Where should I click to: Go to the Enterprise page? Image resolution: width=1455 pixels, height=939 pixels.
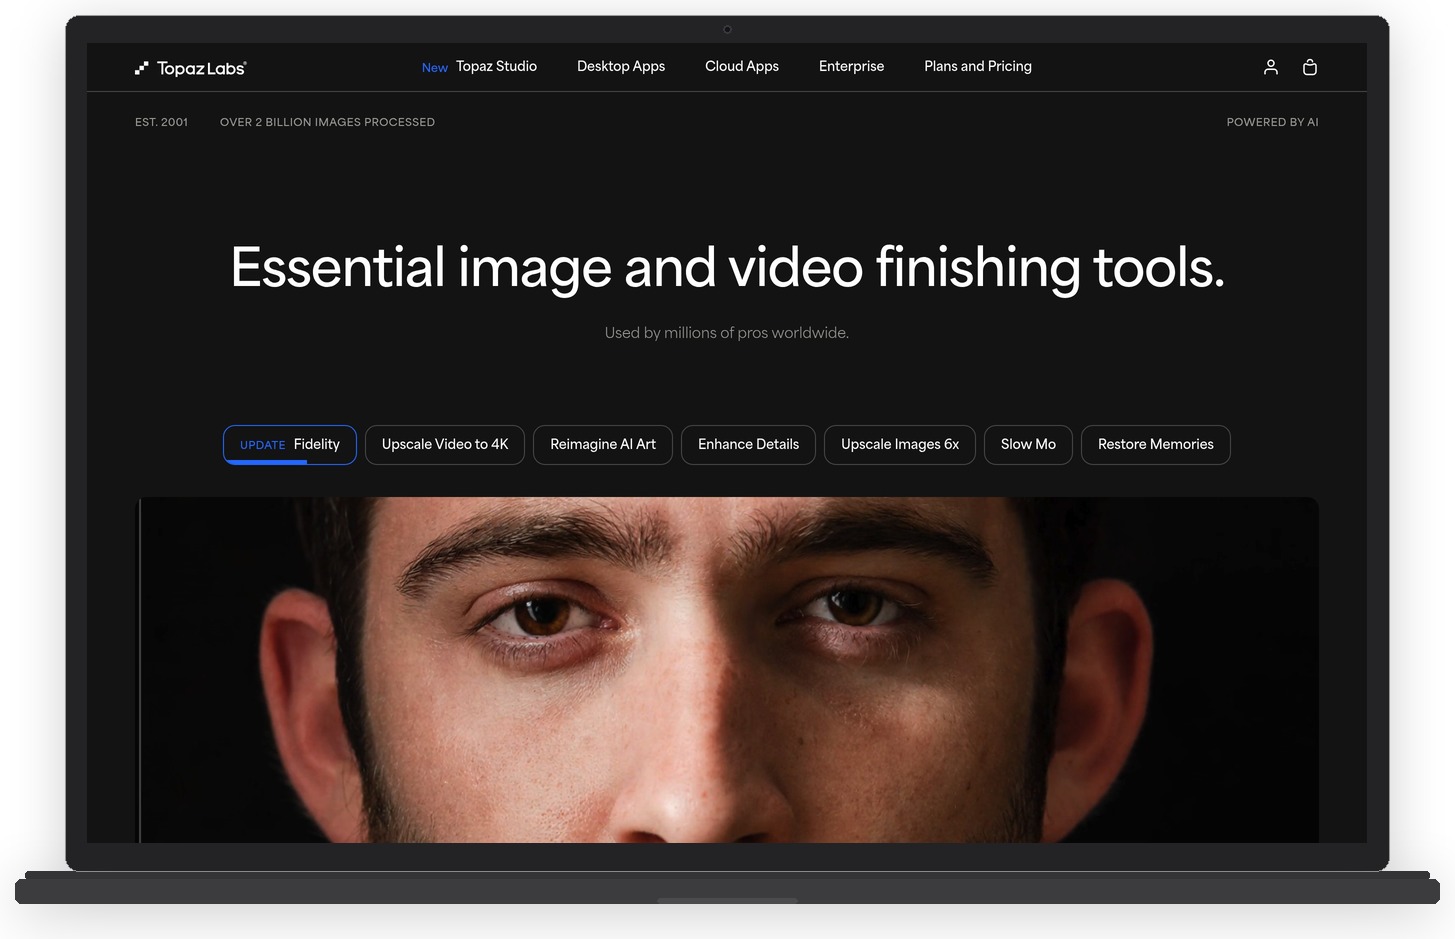851,66
